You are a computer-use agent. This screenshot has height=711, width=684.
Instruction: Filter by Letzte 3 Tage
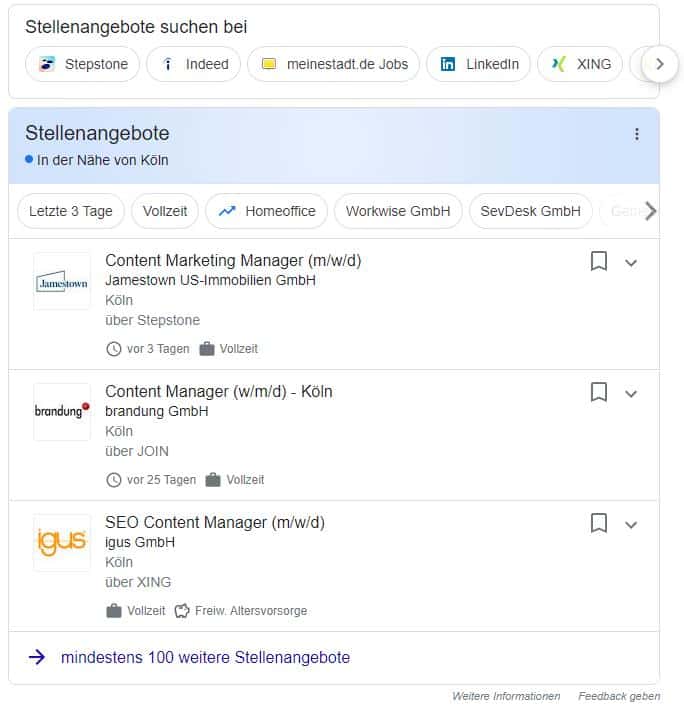[x=71, y=211]
